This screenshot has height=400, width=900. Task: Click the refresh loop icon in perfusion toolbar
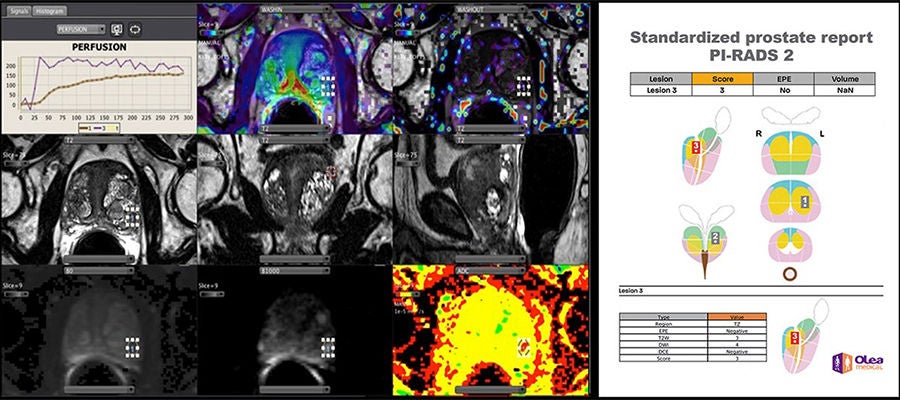[135, 29]
